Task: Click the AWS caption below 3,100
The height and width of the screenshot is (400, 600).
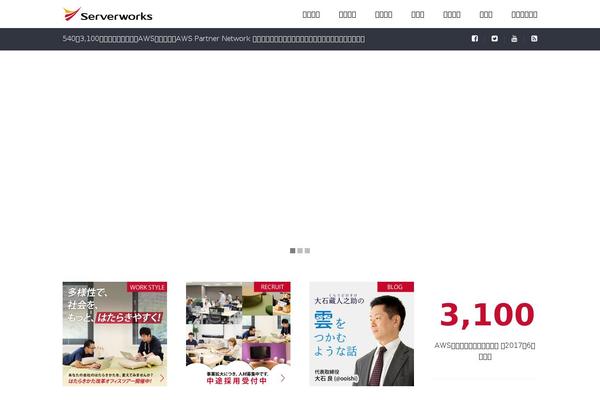Action: pos(485,349)
